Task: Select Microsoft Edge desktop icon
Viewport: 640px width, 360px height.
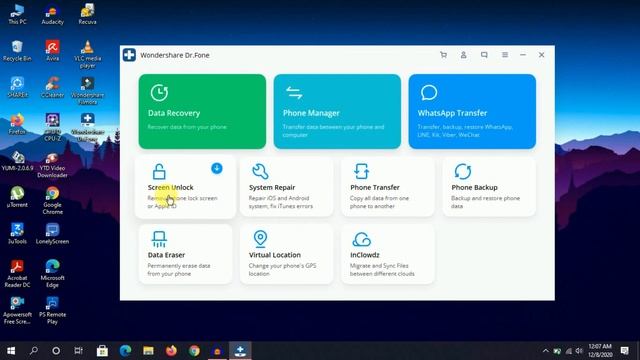Action: tap(52, 273)
